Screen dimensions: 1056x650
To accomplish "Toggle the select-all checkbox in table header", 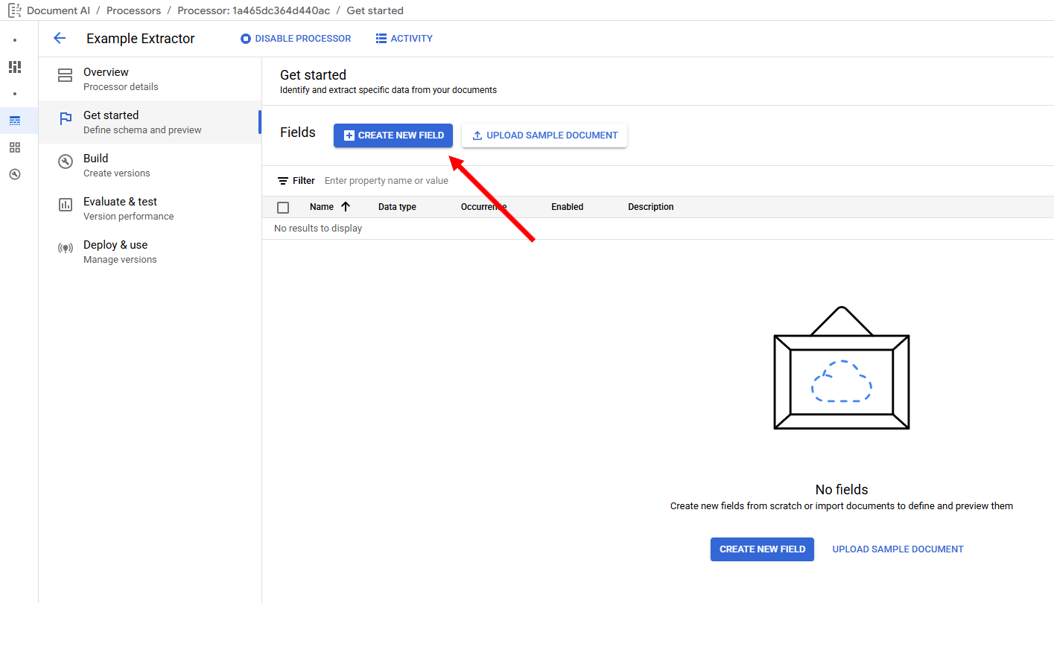I will pyautogui.click(x=283, y=208).
